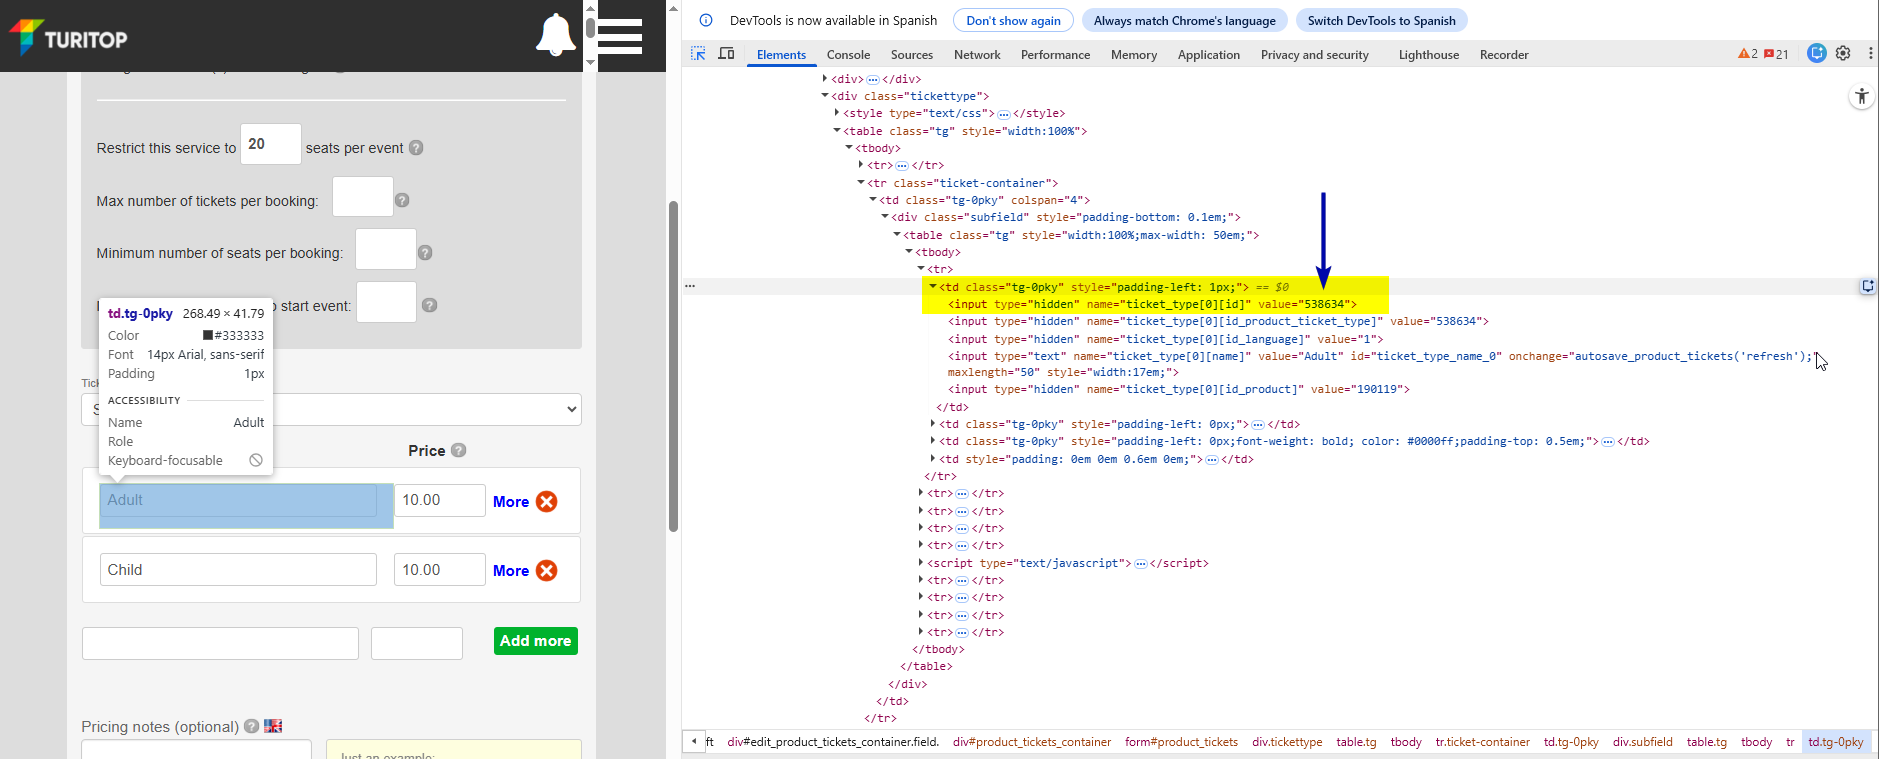Viewport: 1879px width, 759px height.
Task: Open the hamburger menu in TuriTop header
Action: pos(620,36)
